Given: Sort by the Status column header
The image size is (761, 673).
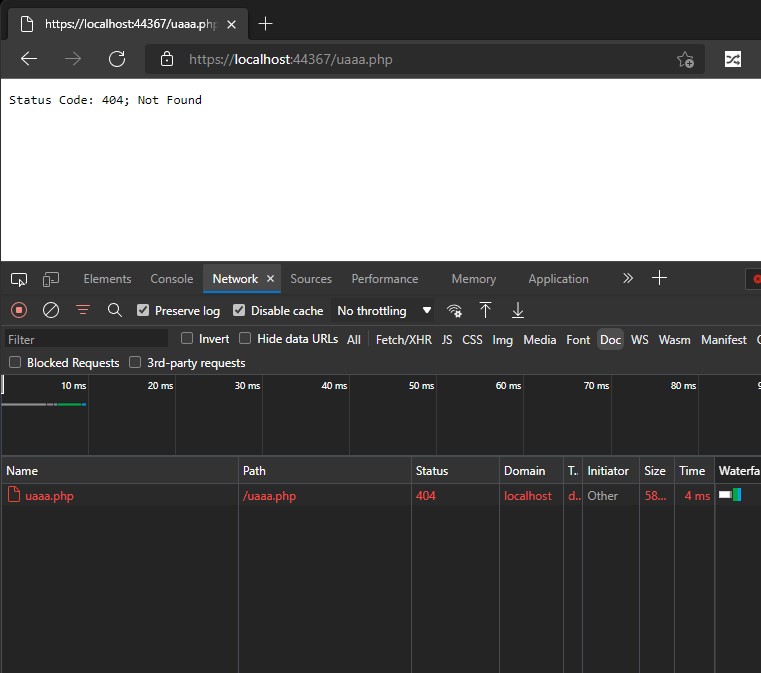Looking at the screenshot, I should click(455, 471).
